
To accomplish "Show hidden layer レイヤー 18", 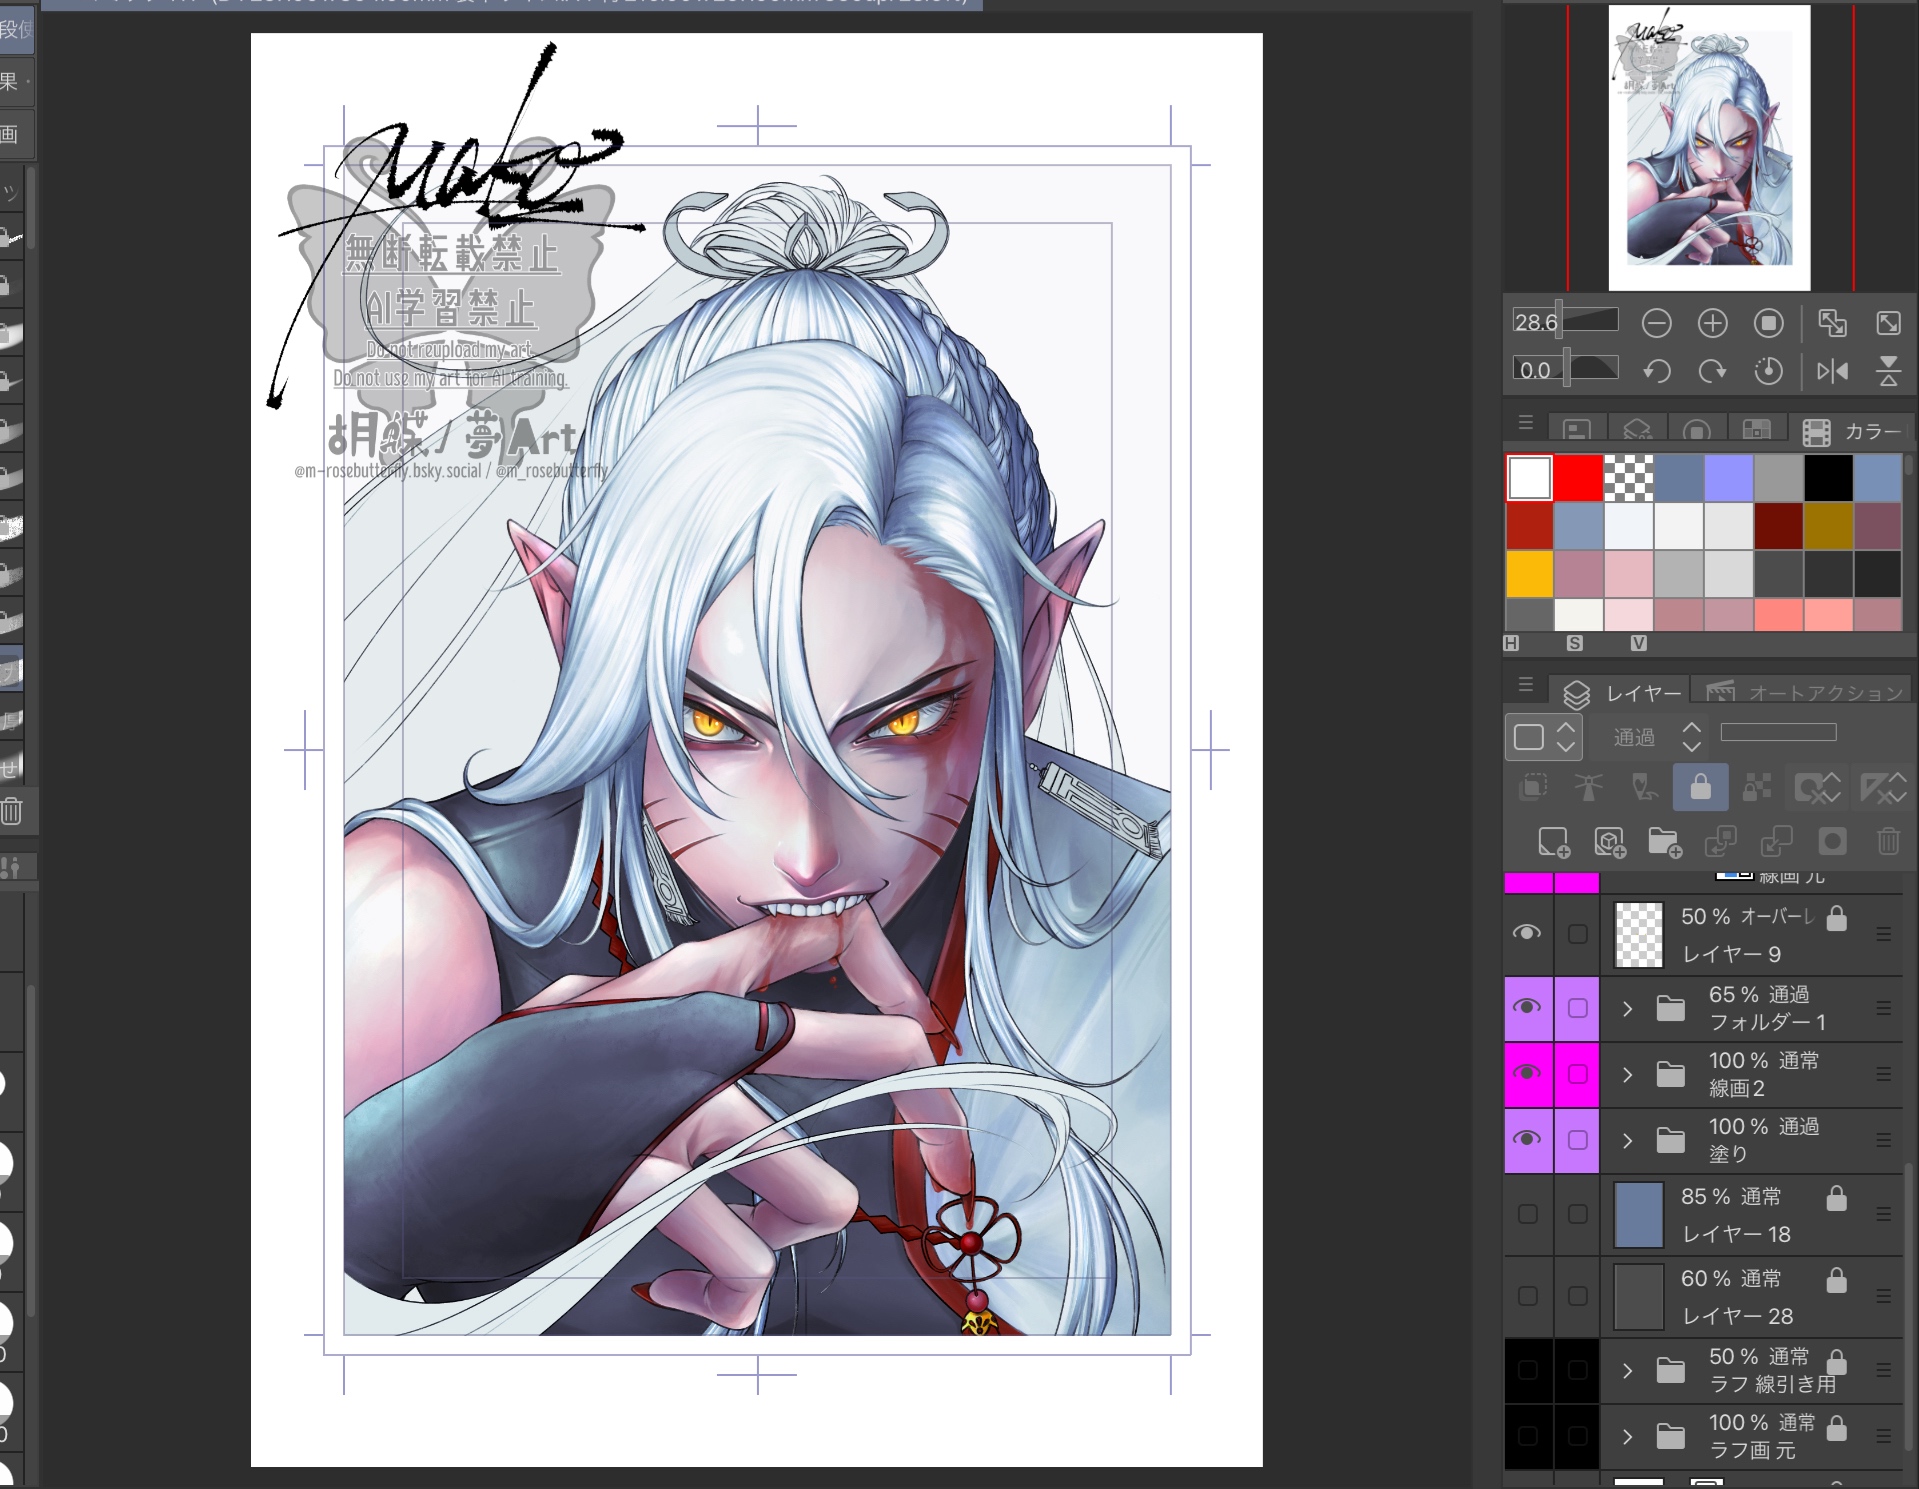I will pos(1527,1214).
